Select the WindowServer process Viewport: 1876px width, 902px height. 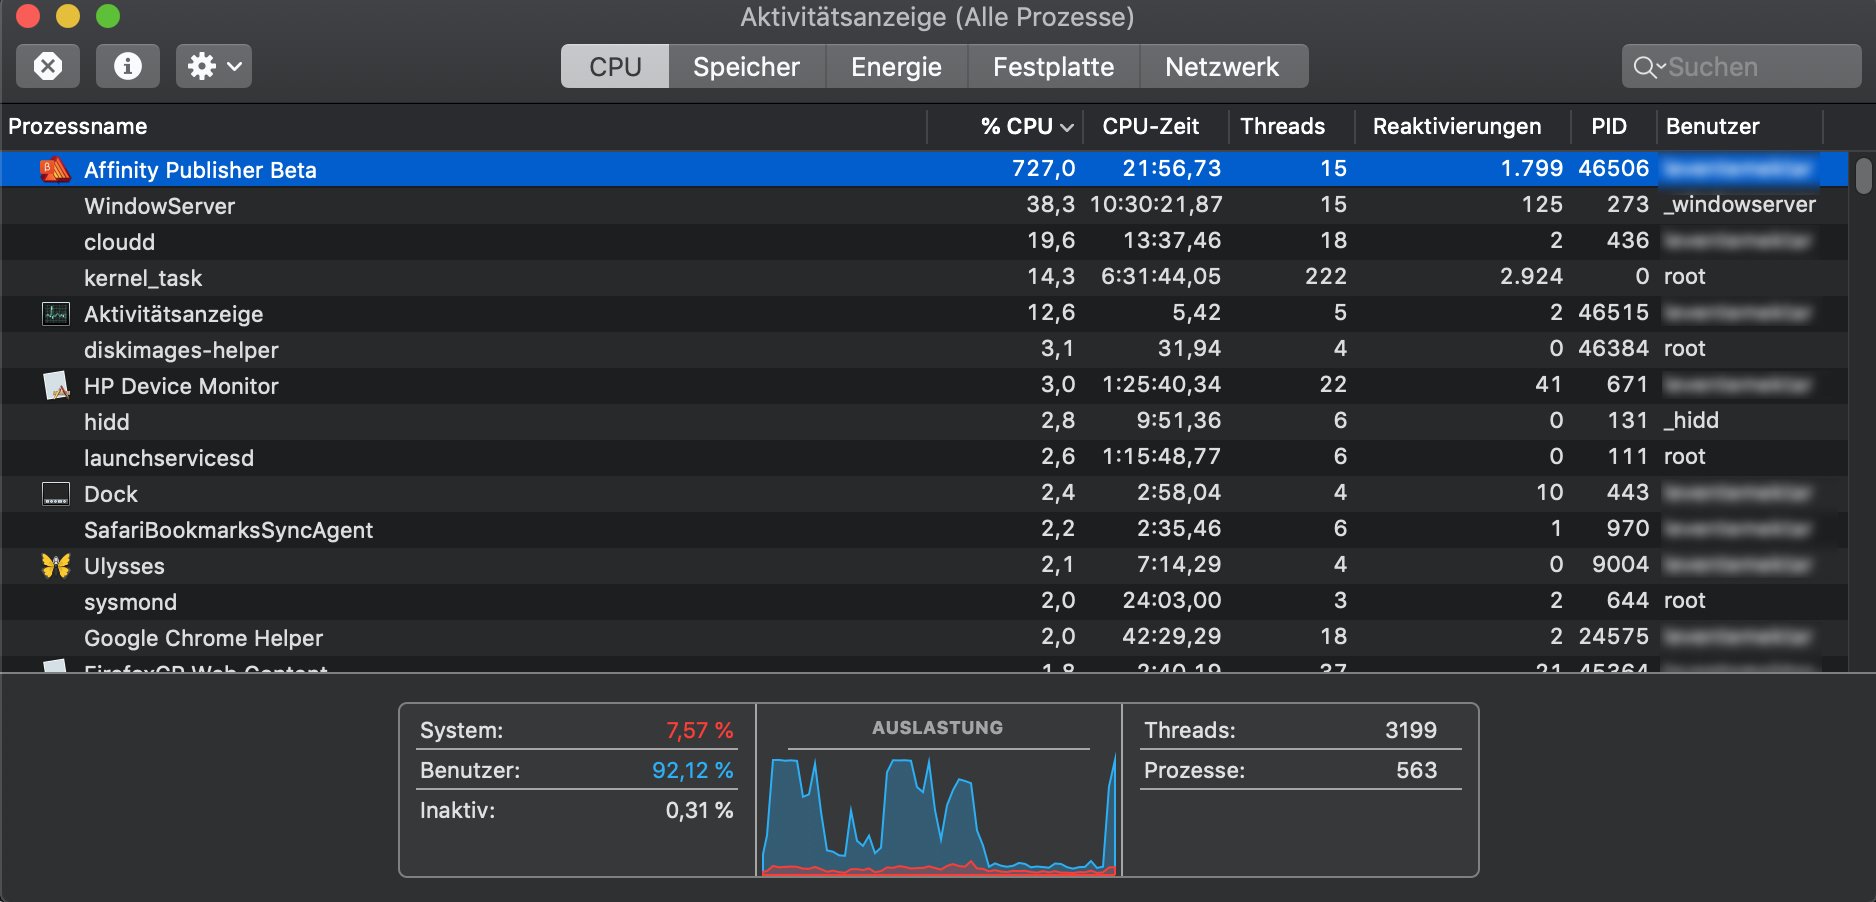160,206
